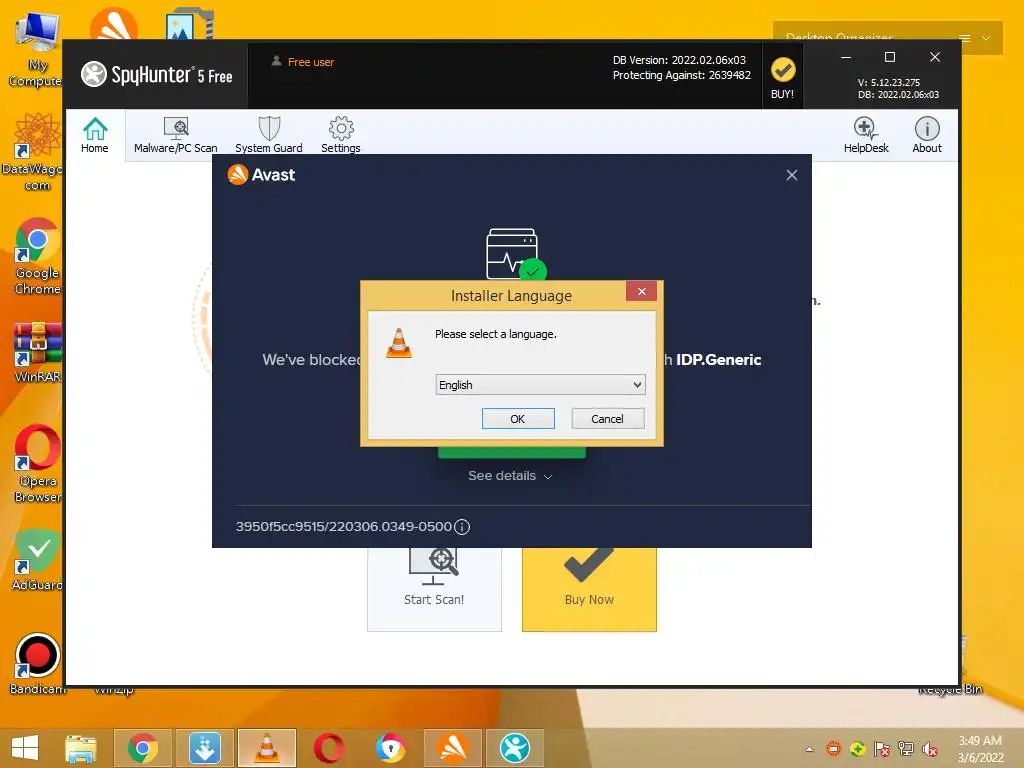
Task: Open WinRAR desktop shortcut
Action: [x=37, y=353]
